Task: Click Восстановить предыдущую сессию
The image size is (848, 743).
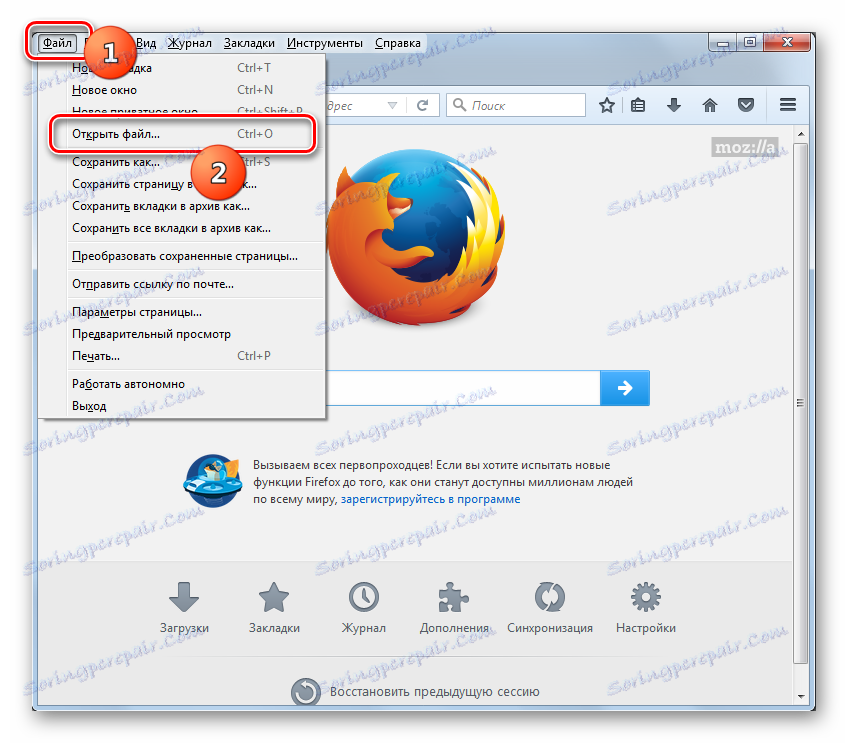Action: (x=415, y=692)
